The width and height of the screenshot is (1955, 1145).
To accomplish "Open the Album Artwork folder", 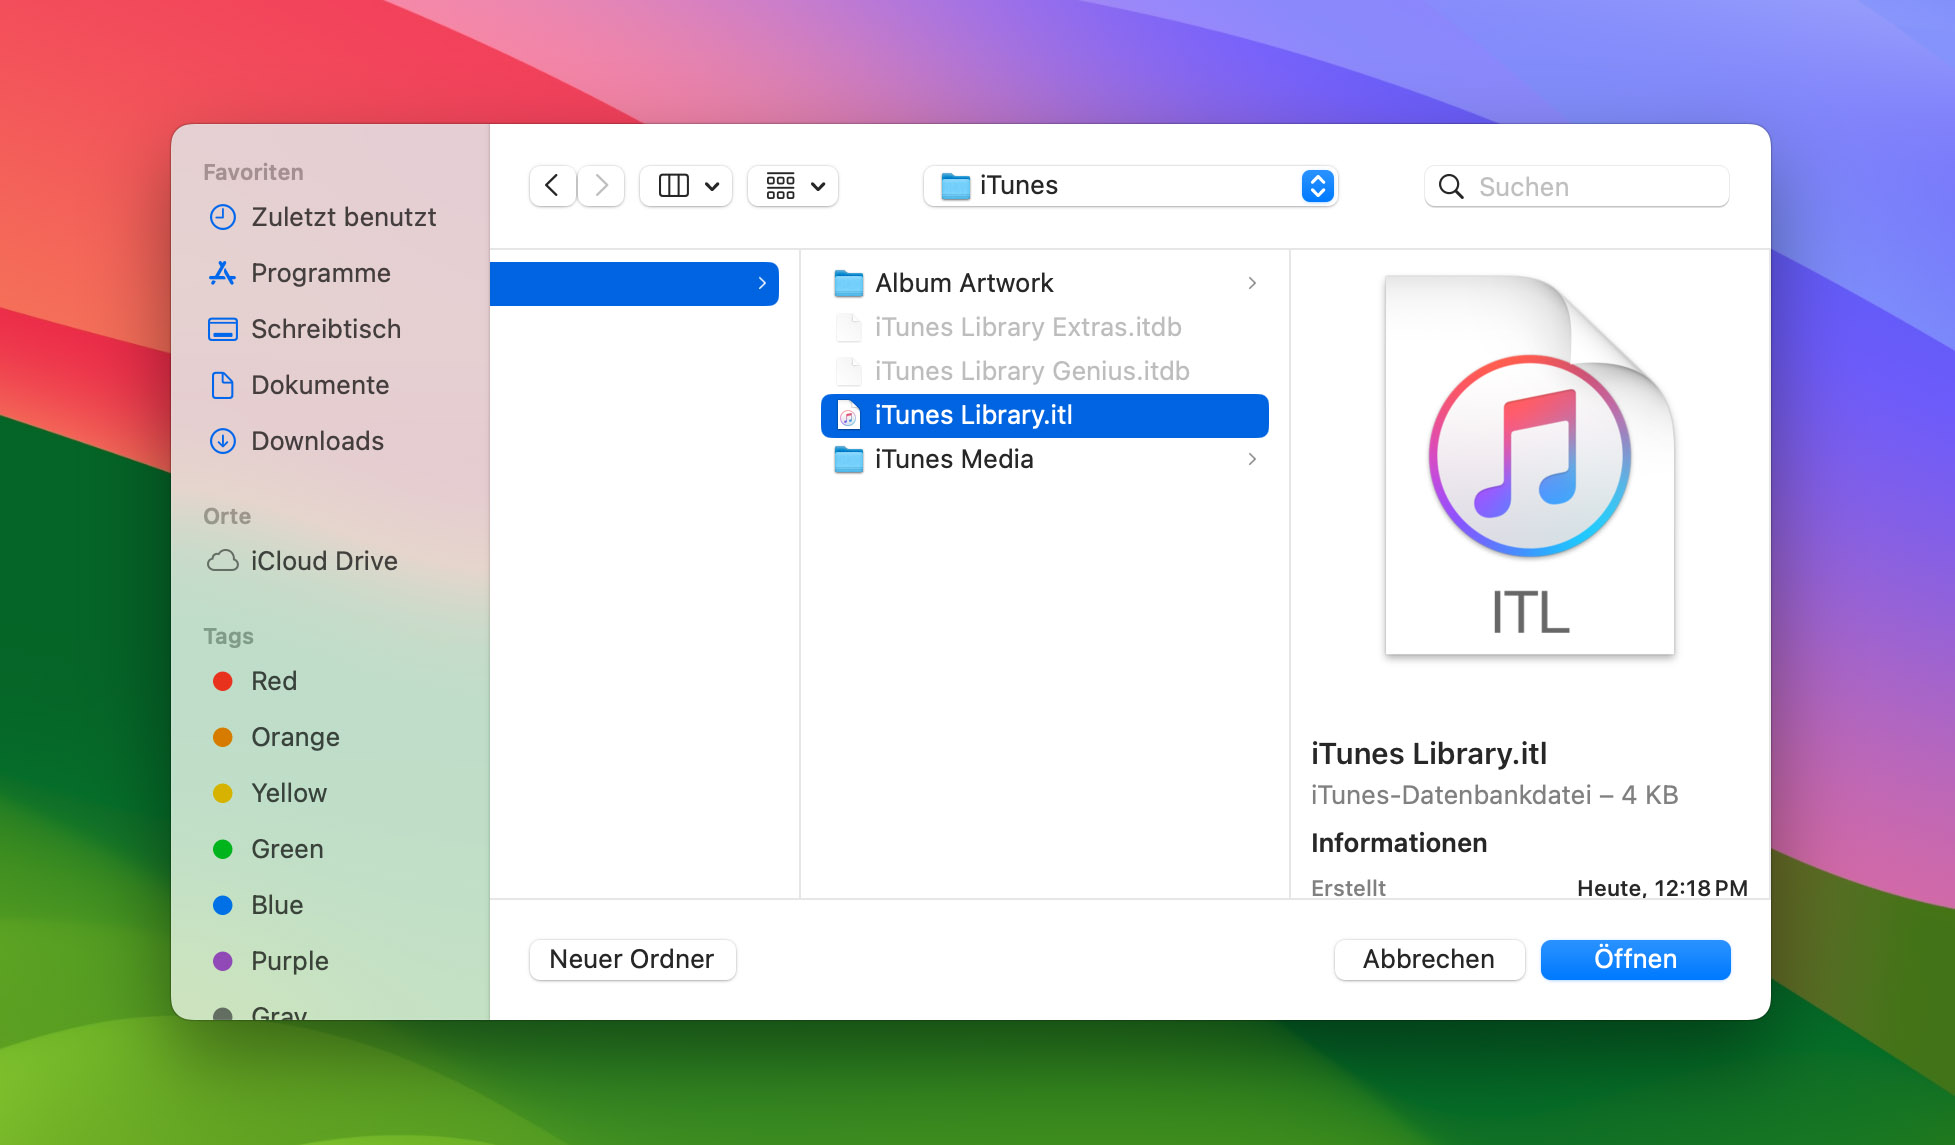I will (x=1045, y=283).
